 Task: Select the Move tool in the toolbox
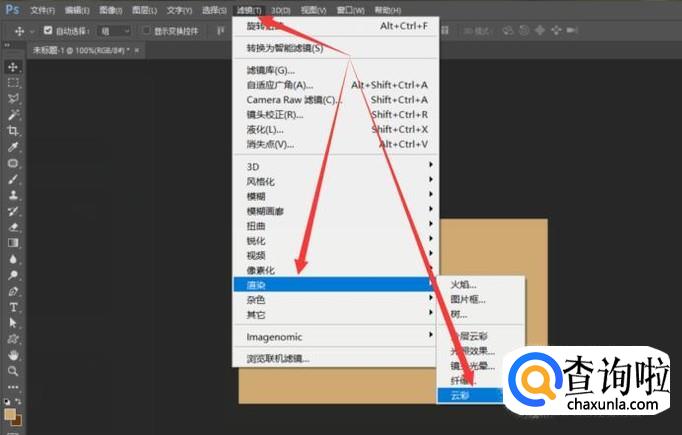13,67
